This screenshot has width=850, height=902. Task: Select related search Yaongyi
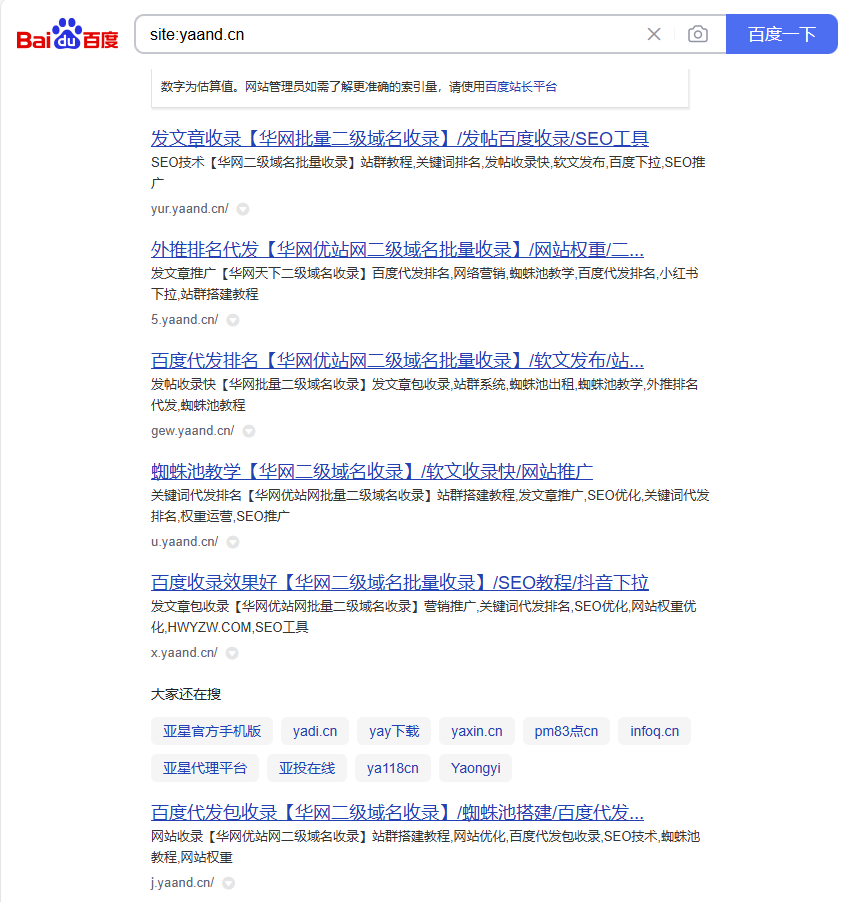(x=476, y=768)
